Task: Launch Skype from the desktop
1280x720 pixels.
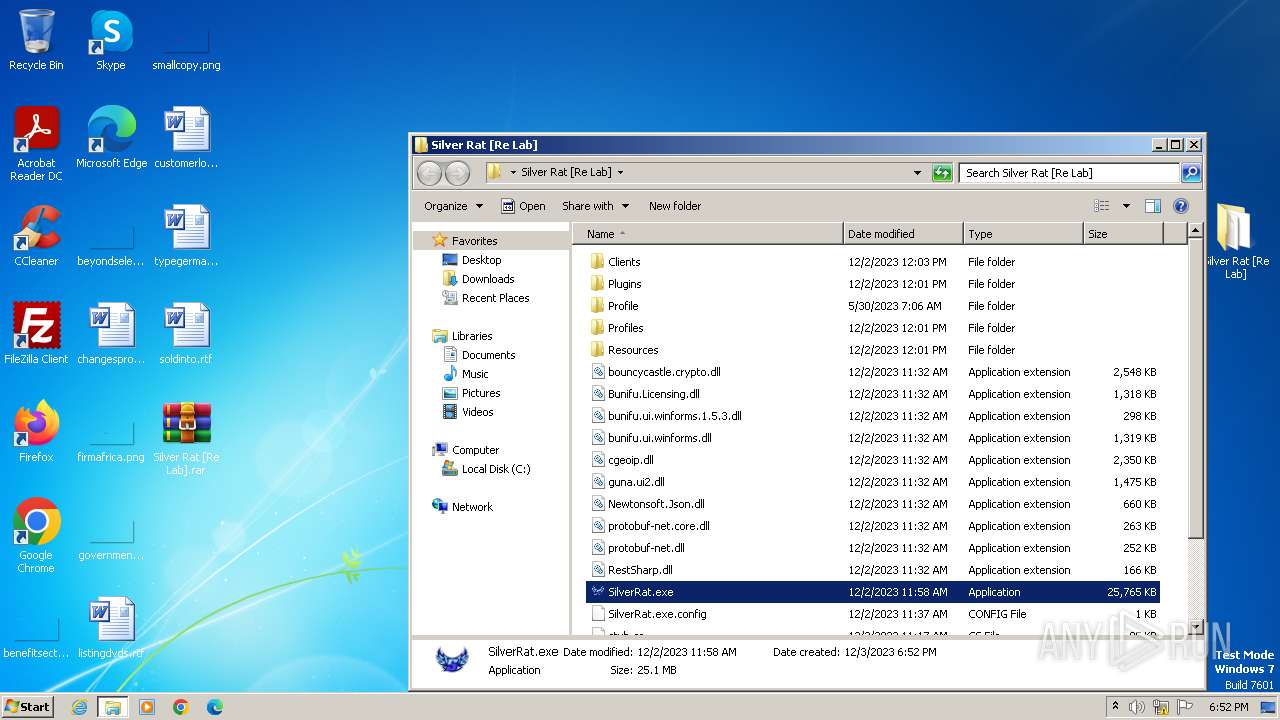Action: 110,40
